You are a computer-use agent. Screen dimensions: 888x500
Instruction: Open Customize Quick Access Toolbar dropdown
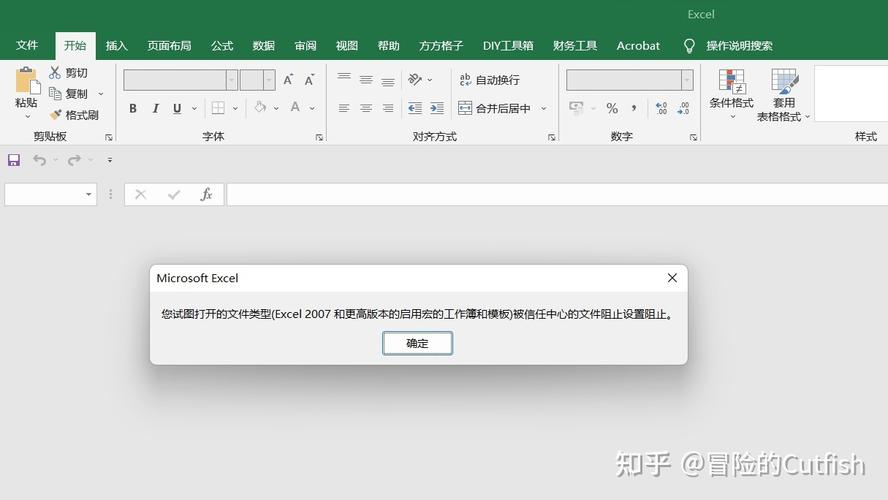pos(110,160)
